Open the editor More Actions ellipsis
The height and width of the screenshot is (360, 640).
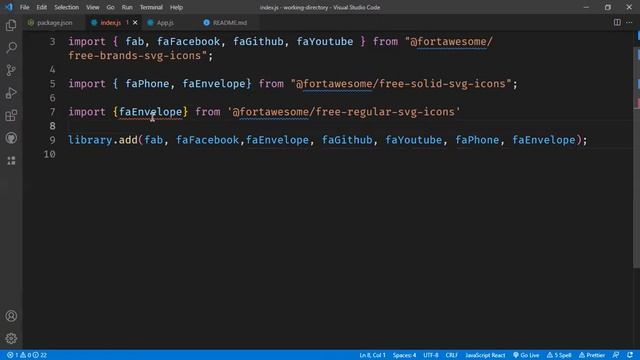[629, 22]
